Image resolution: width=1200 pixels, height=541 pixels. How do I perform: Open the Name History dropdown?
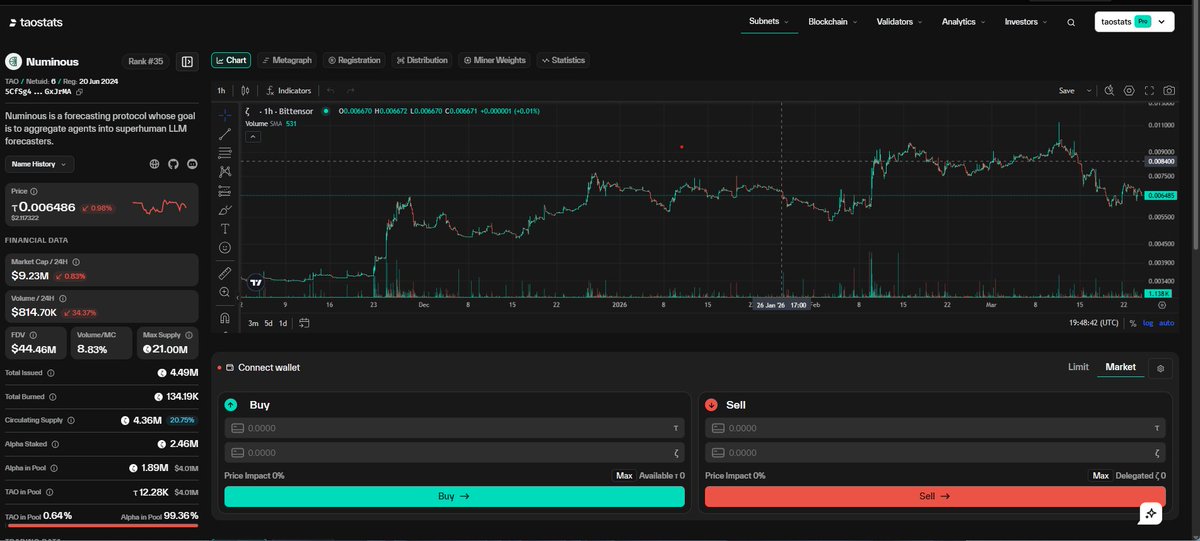[x=39, y=163]
